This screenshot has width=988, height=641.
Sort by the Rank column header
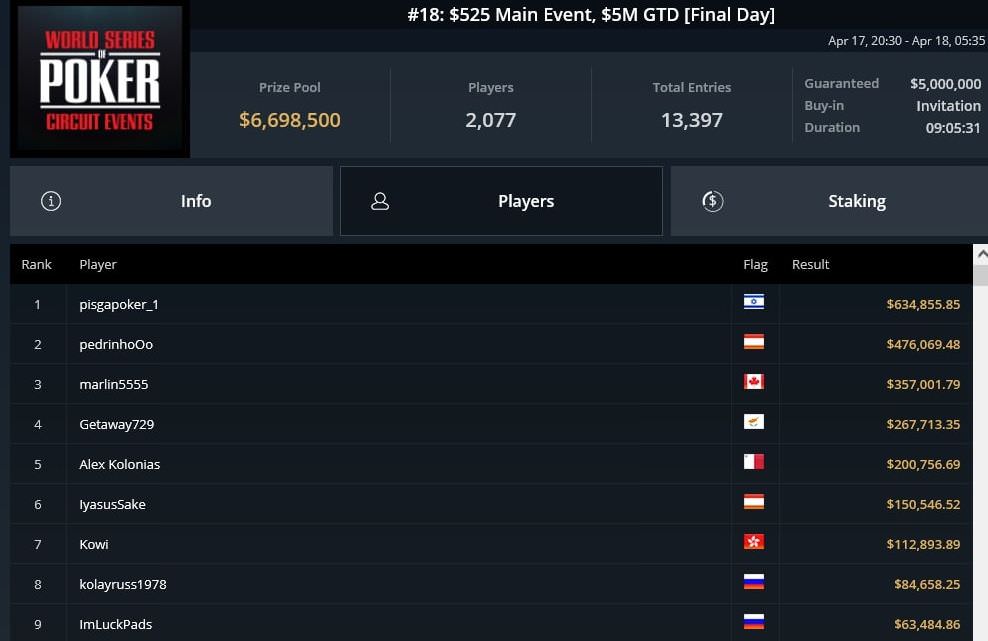pos(37,265)
